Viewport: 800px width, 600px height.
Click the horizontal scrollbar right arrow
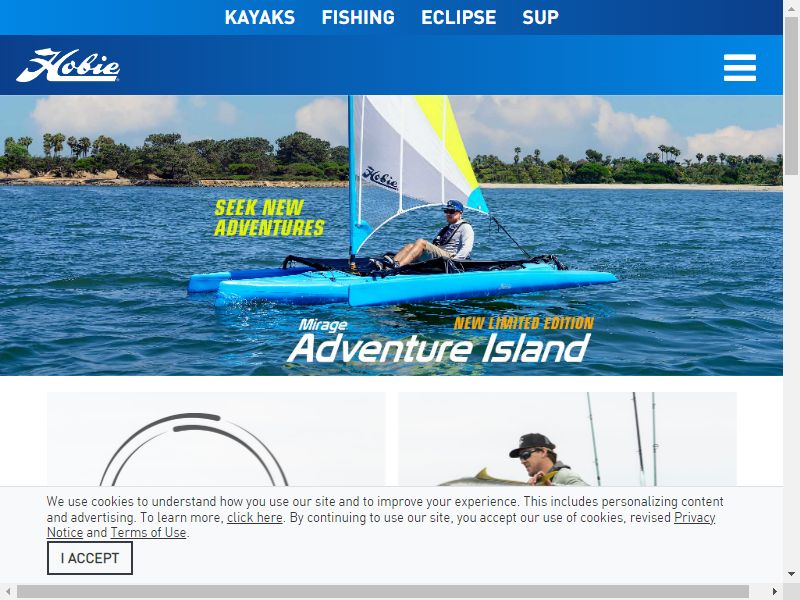tap(775, 592)
